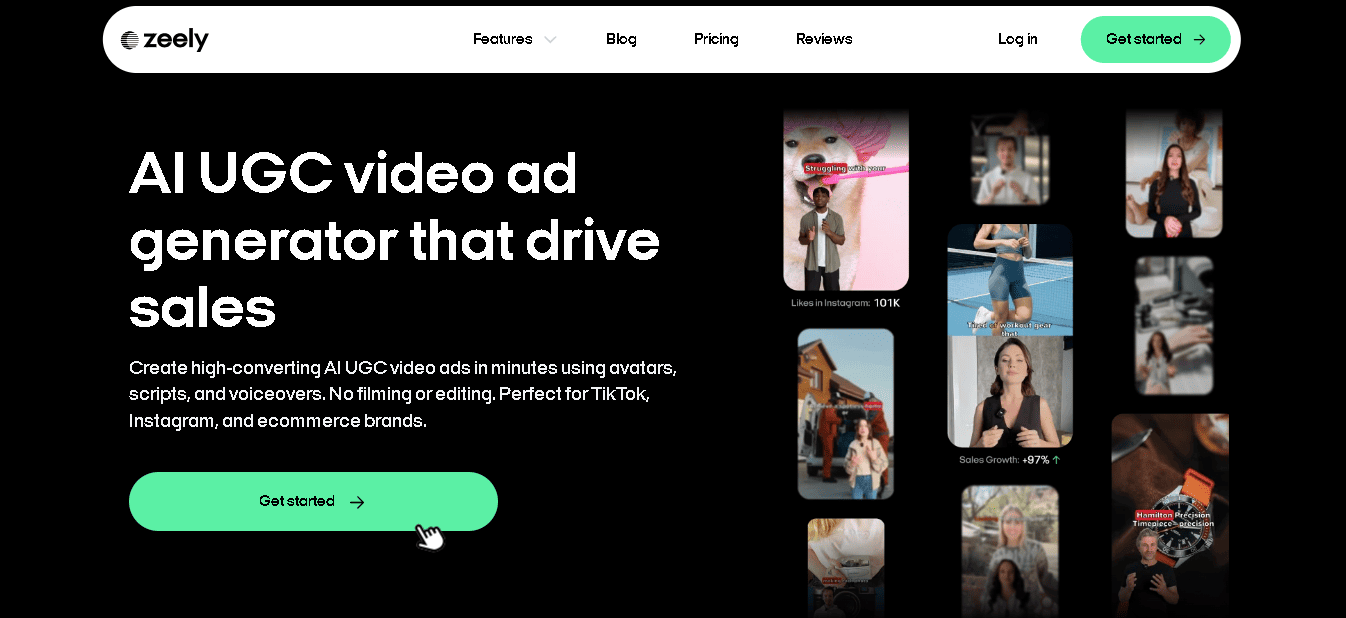Click the camera unboxing video thumbnail

pos(845,570)
